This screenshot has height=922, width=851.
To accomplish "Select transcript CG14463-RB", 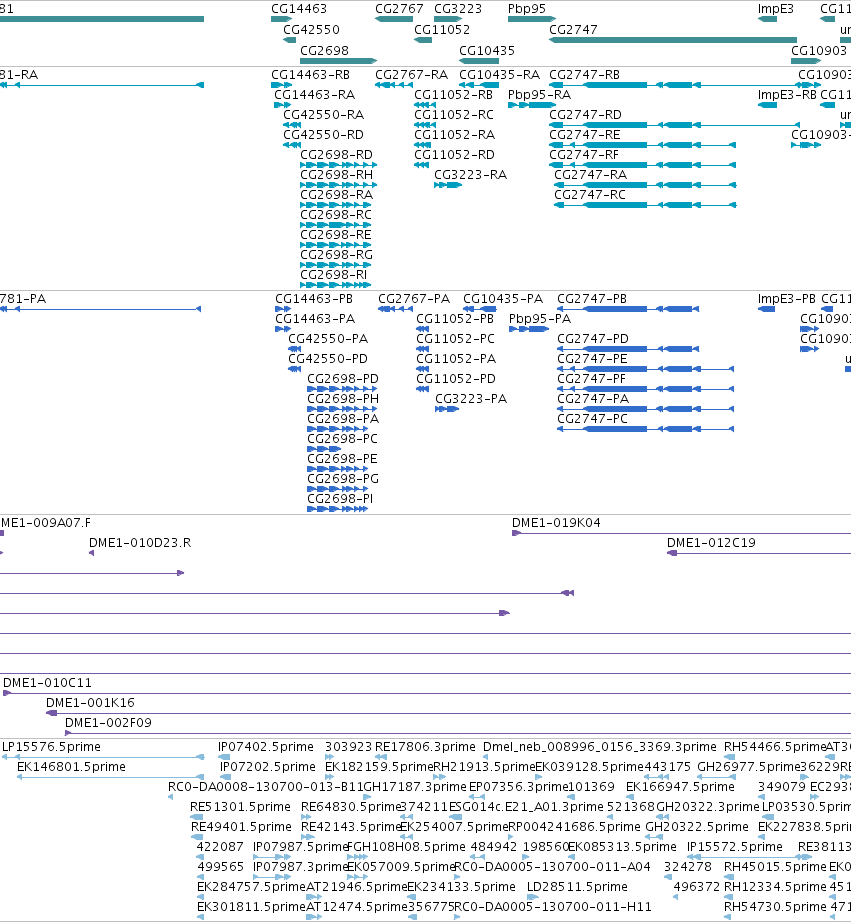I will (311, 75).
